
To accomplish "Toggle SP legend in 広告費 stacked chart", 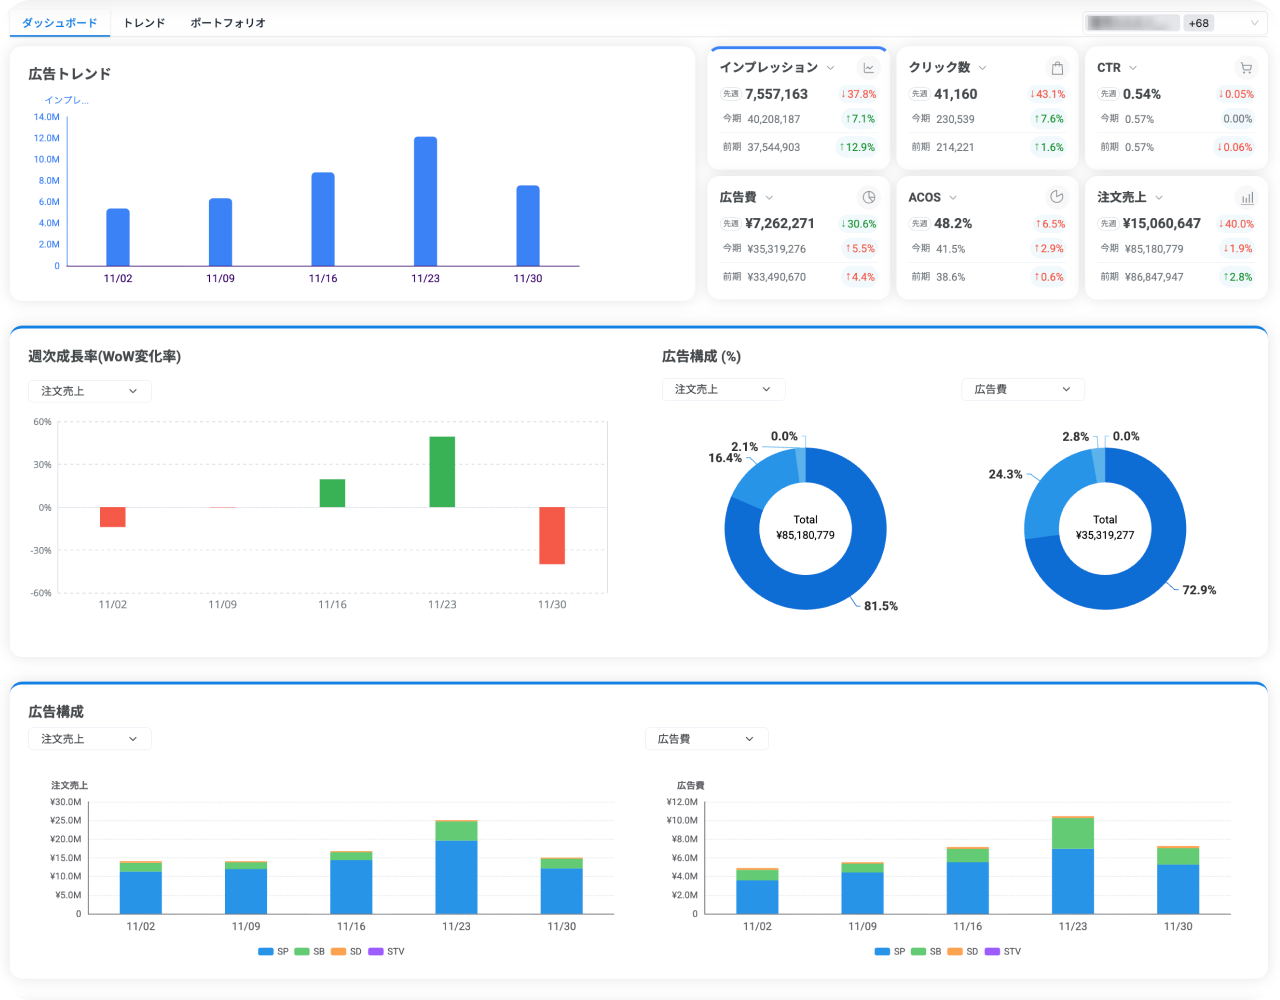I will click(890, 952).
